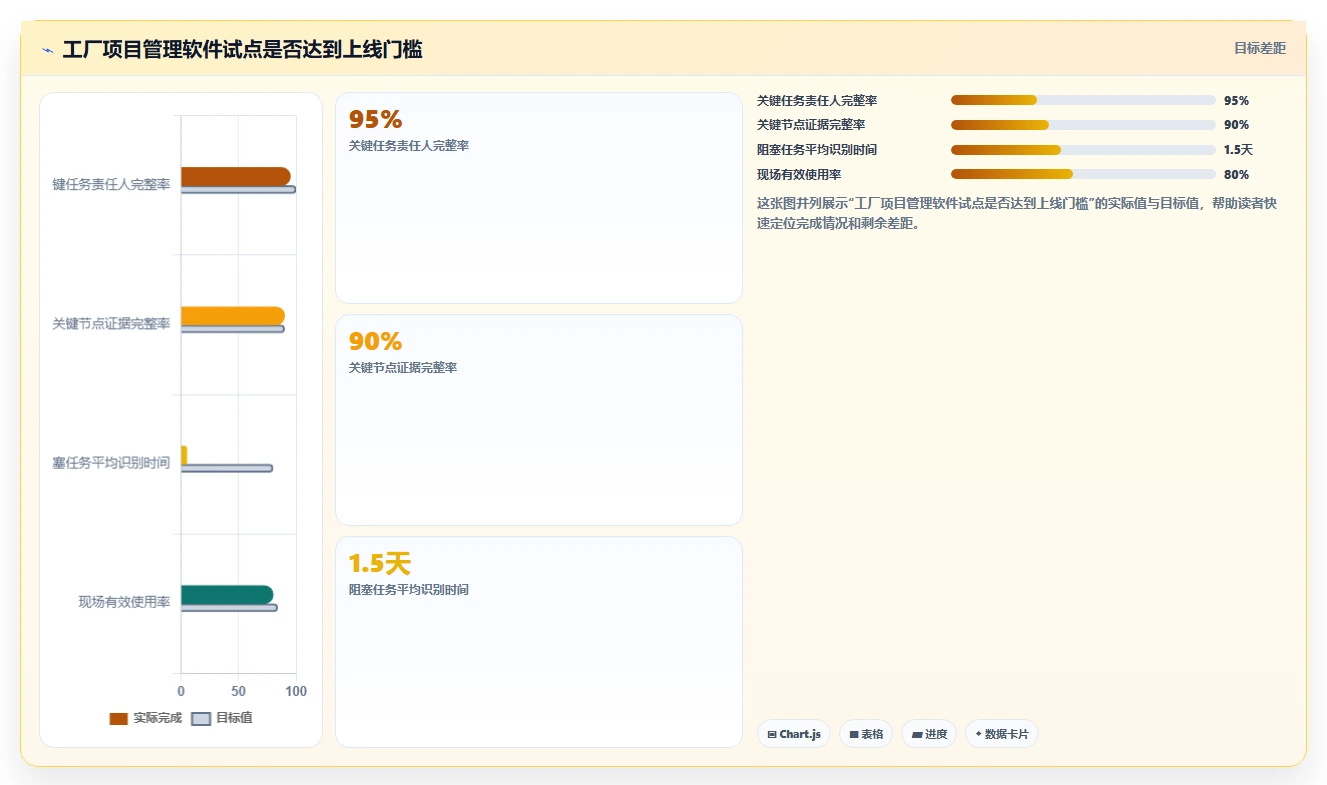Click the 数据卡片 tag
Screen dimensions: 1327x785
coord(1002,734)
